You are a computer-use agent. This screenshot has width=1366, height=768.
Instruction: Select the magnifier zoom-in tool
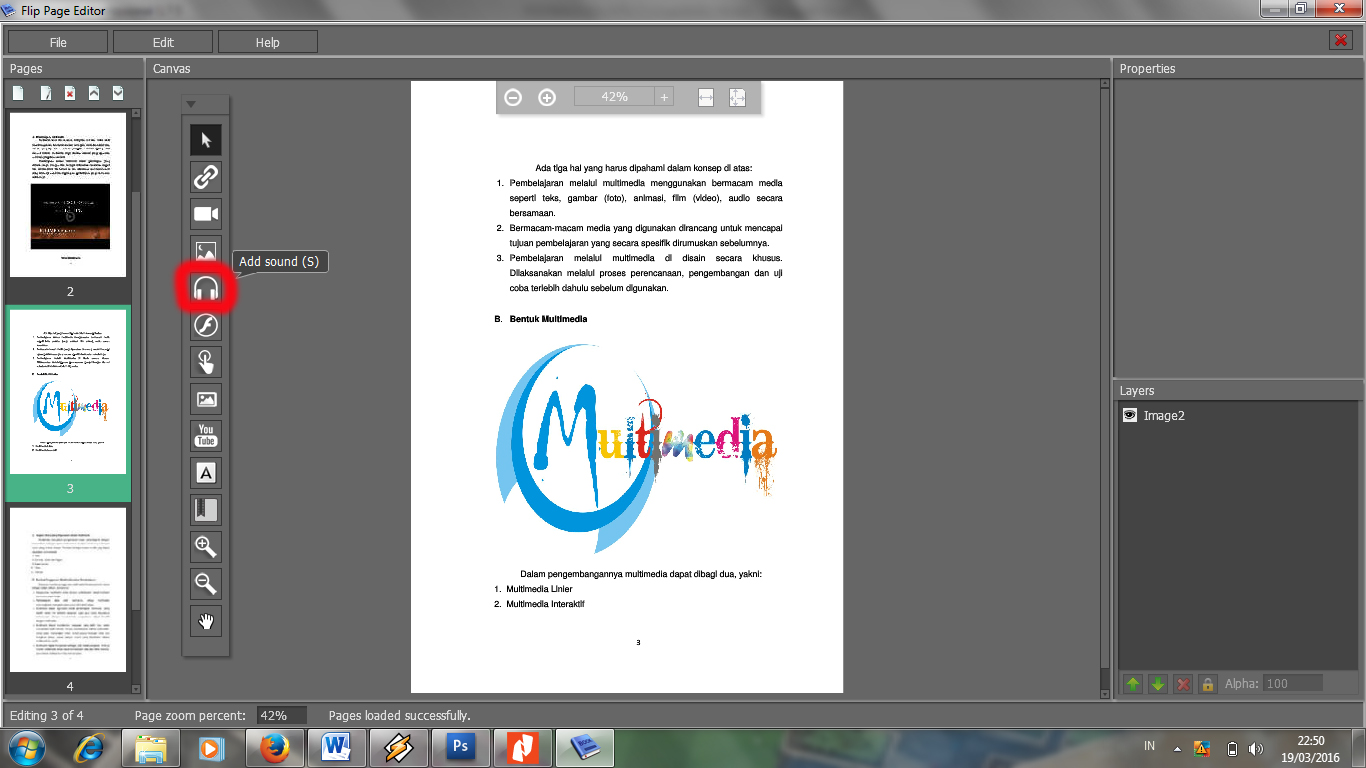206,547
